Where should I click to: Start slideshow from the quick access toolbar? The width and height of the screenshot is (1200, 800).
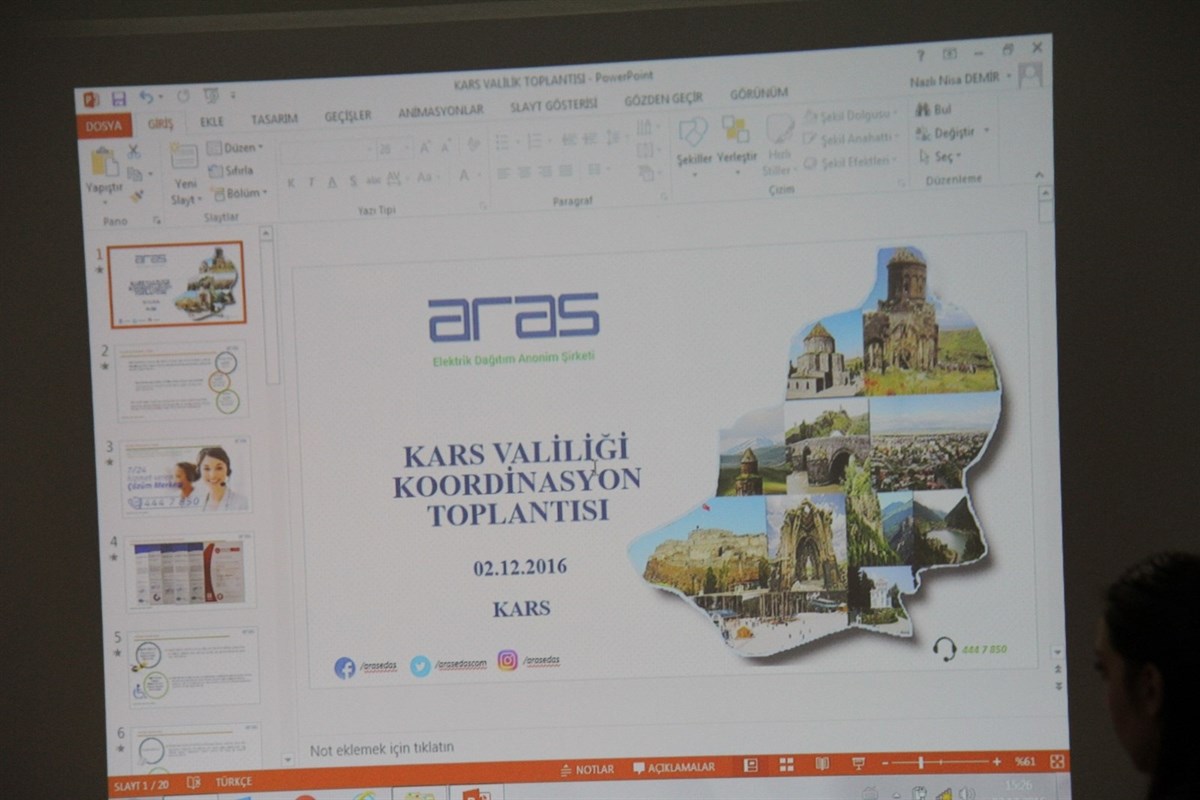click(211, 96)
